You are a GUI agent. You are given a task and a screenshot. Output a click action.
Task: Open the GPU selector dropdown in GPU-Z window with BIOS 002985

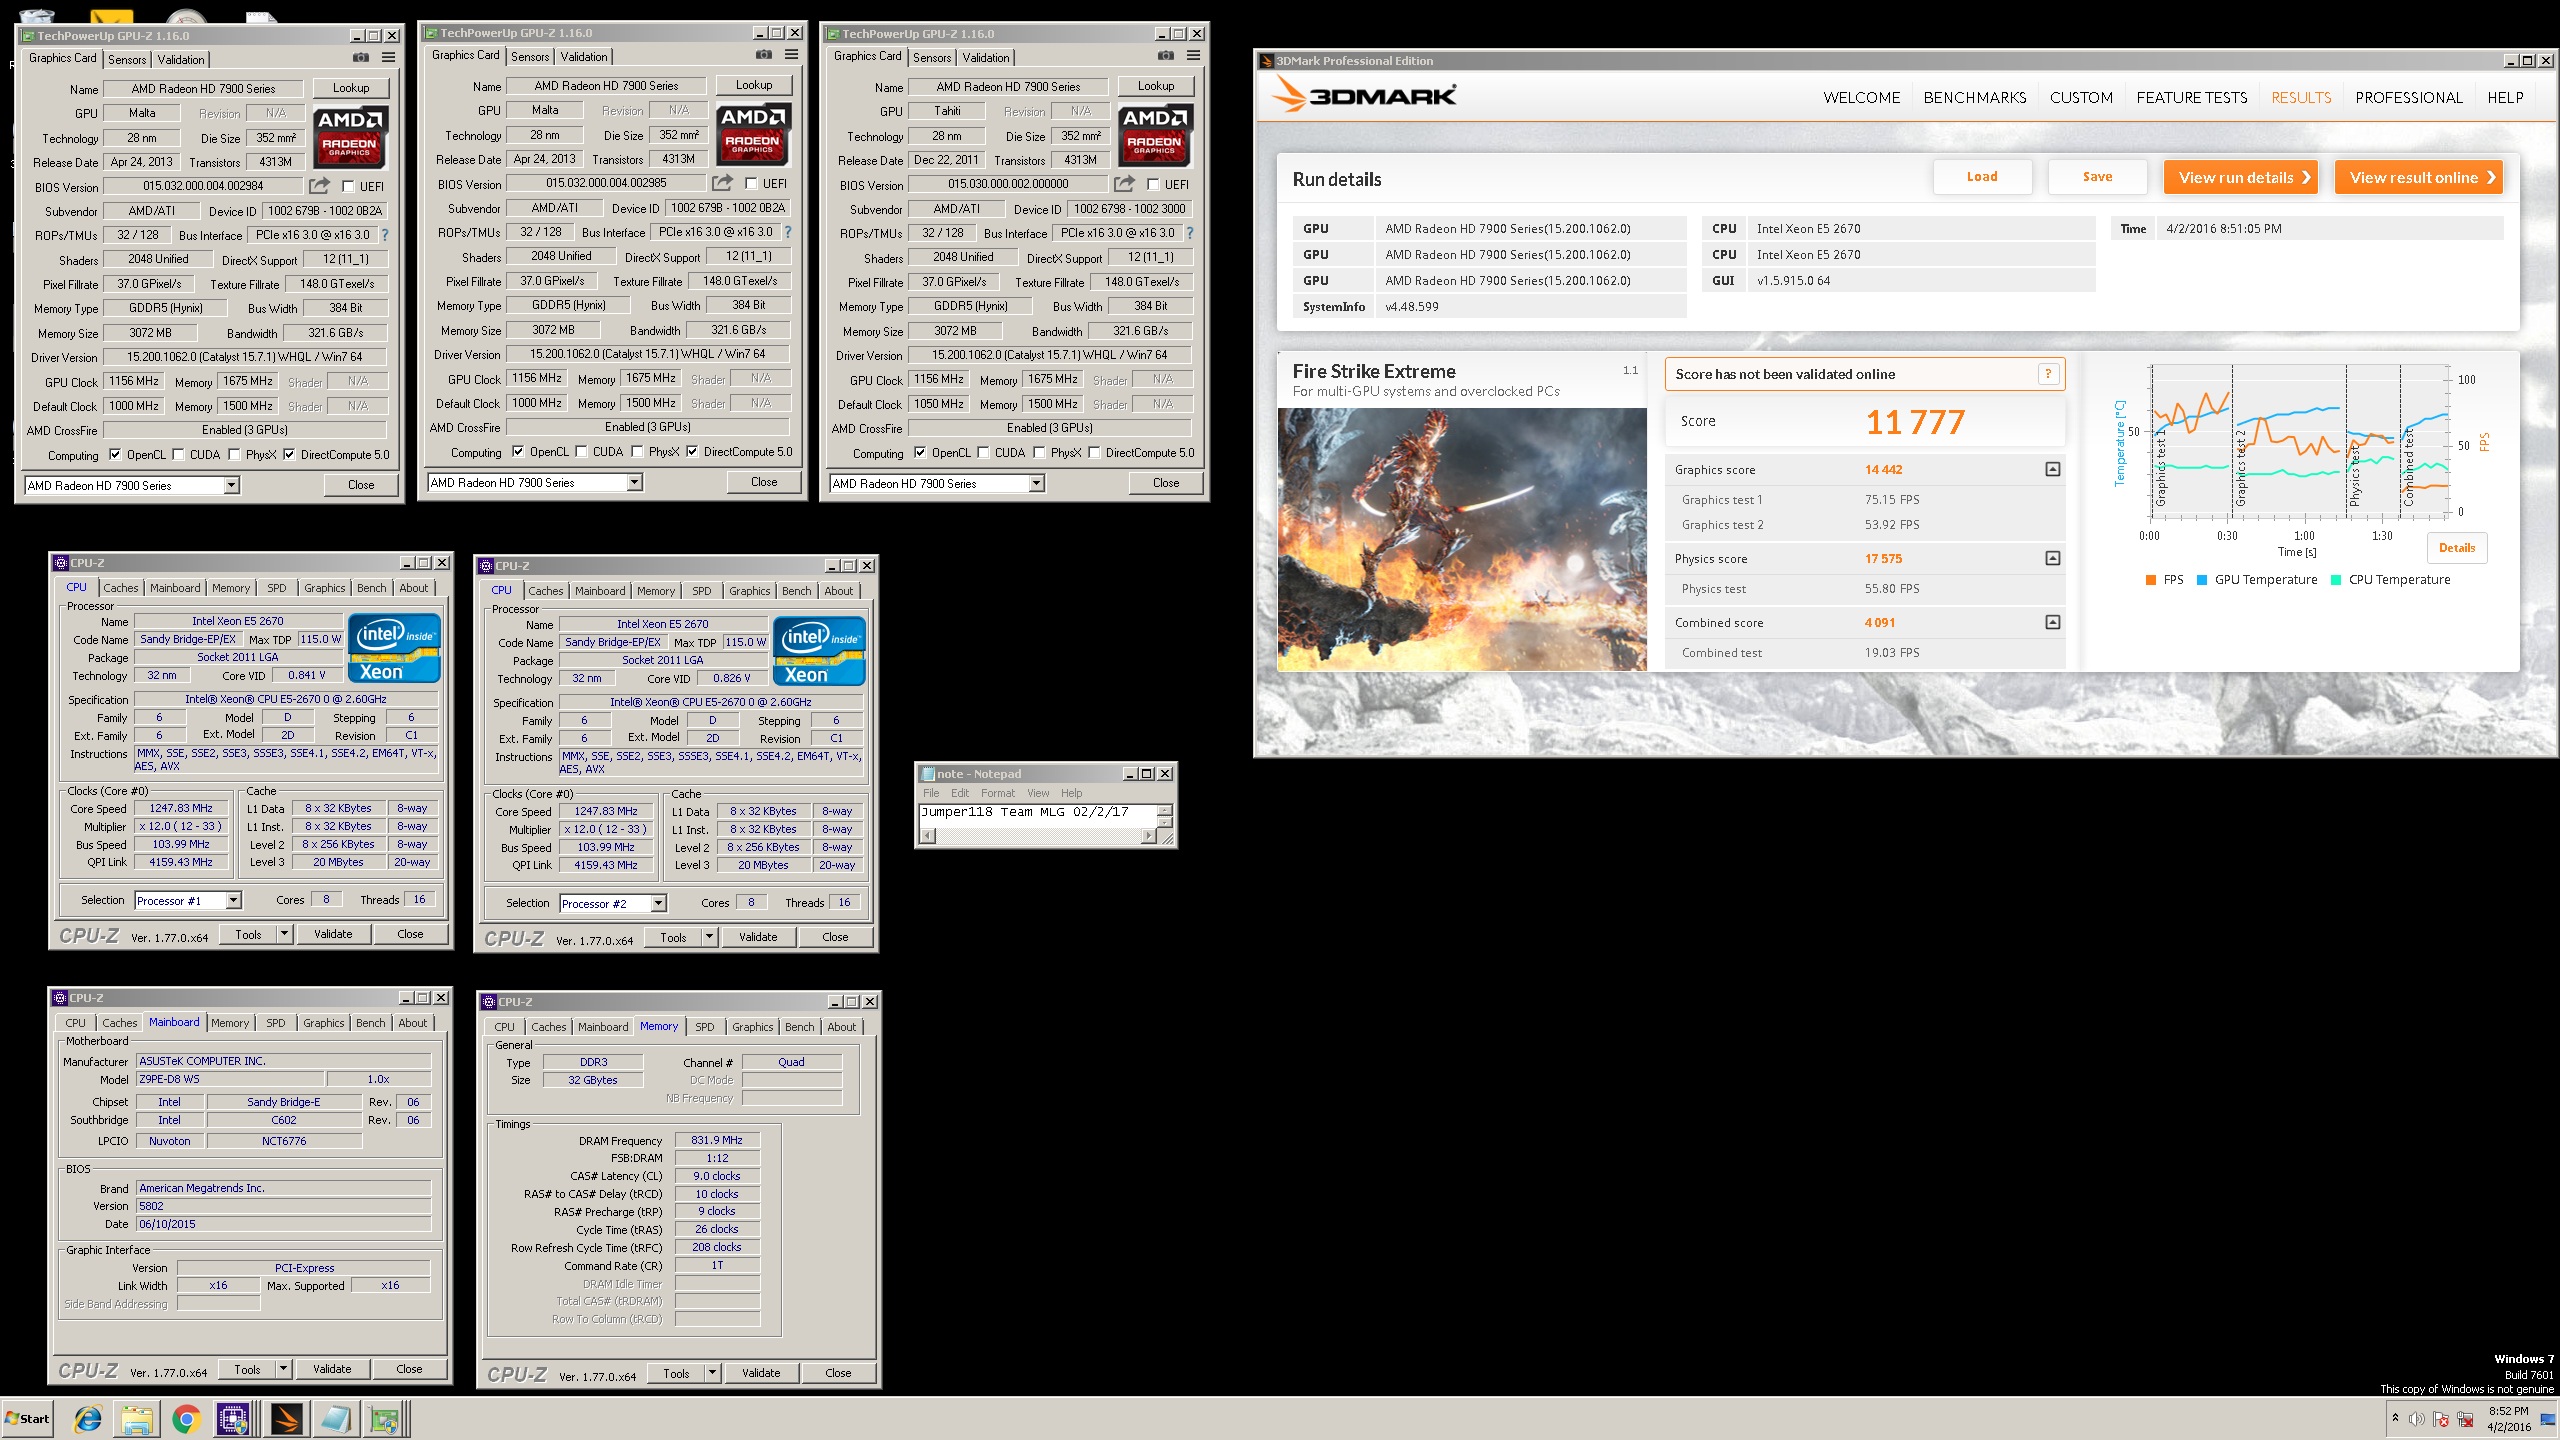(x=634, y=483)
